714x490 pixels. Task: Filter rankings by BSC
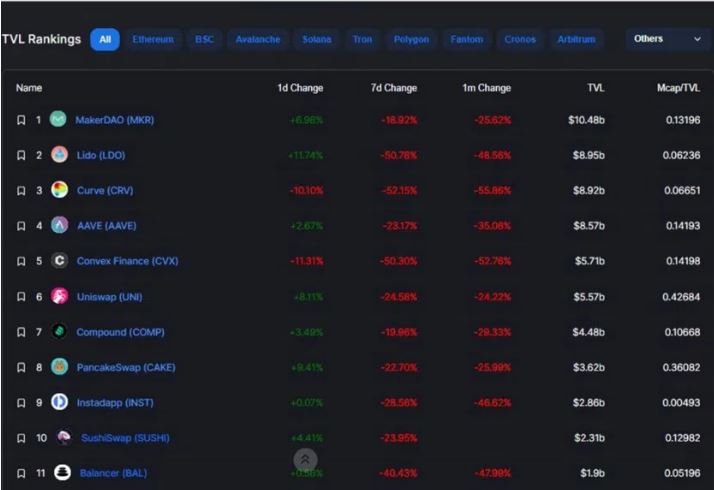[x=204, y=39]
